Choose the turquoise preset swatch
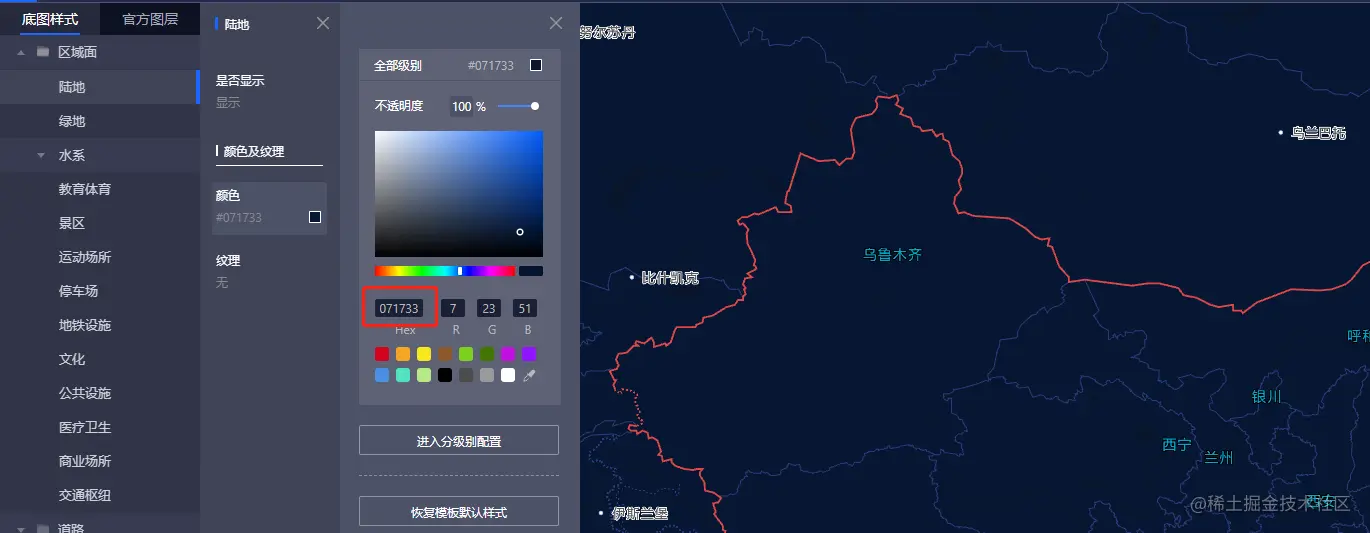 click(x=403, y=375)
